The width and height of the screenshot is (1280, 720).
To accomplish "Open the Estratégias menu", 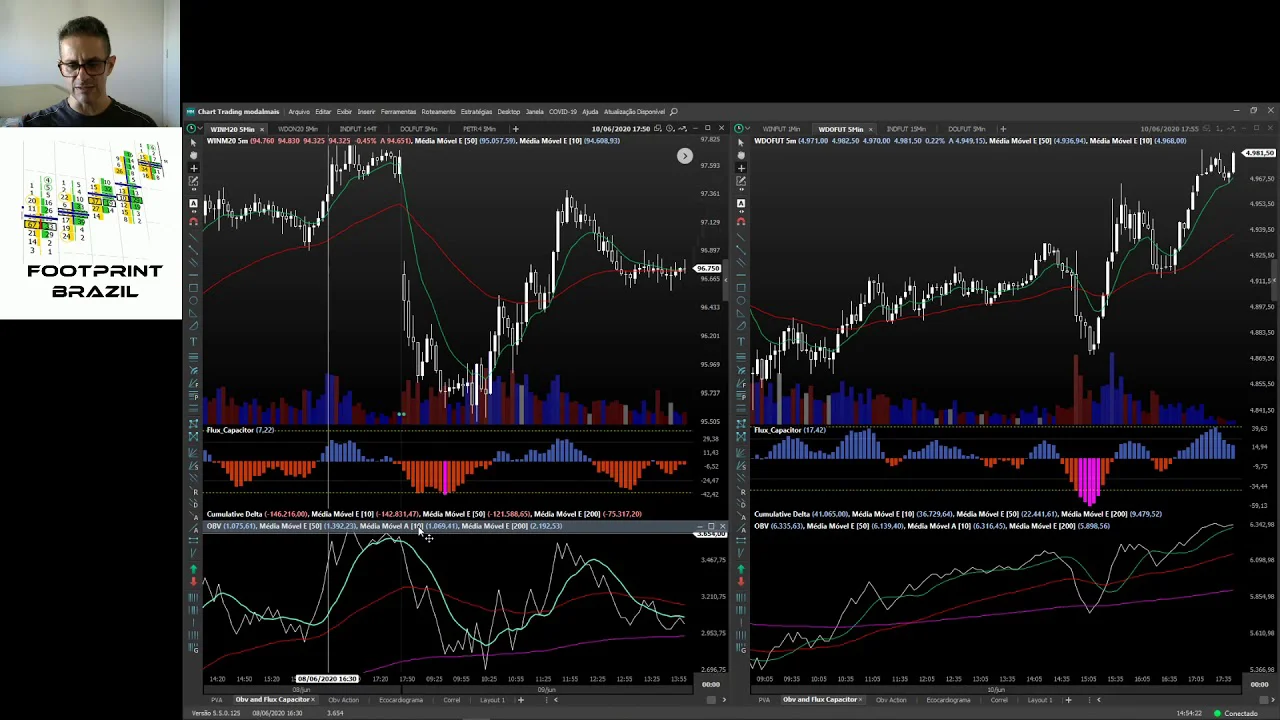I will click(476, 112).
